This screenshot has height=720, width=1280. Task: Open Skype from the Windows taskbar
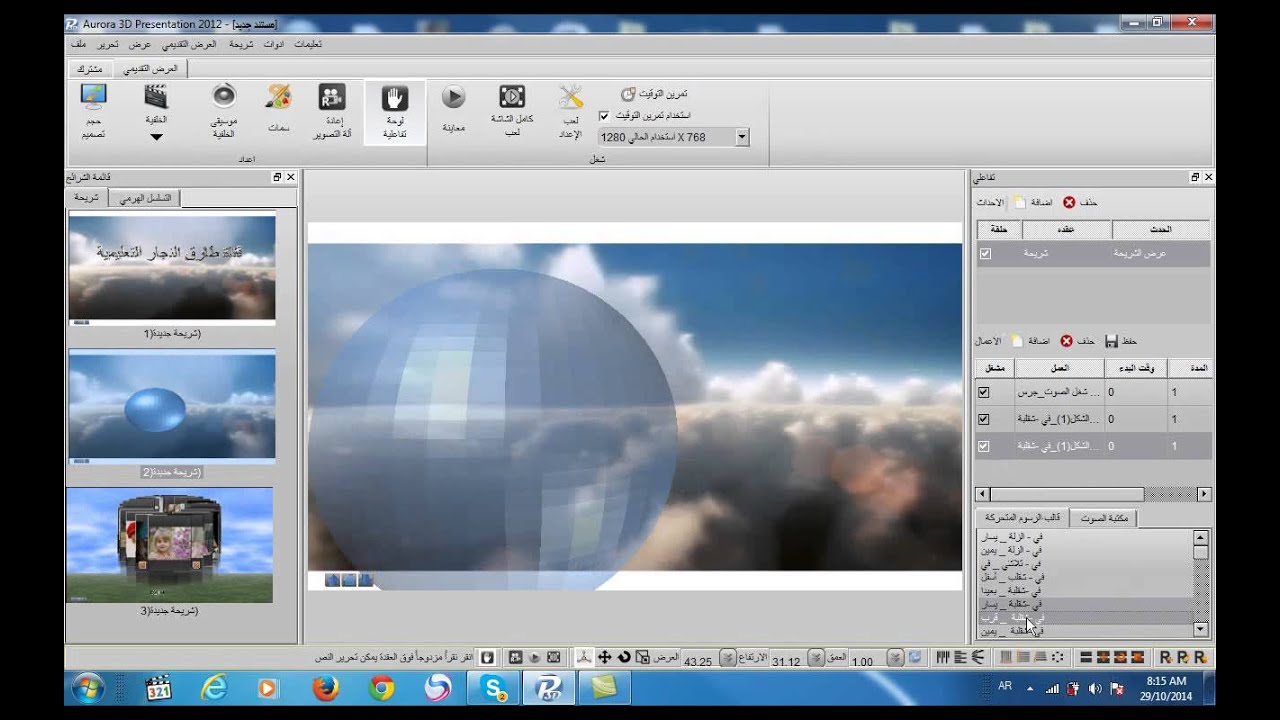[494, 688]
